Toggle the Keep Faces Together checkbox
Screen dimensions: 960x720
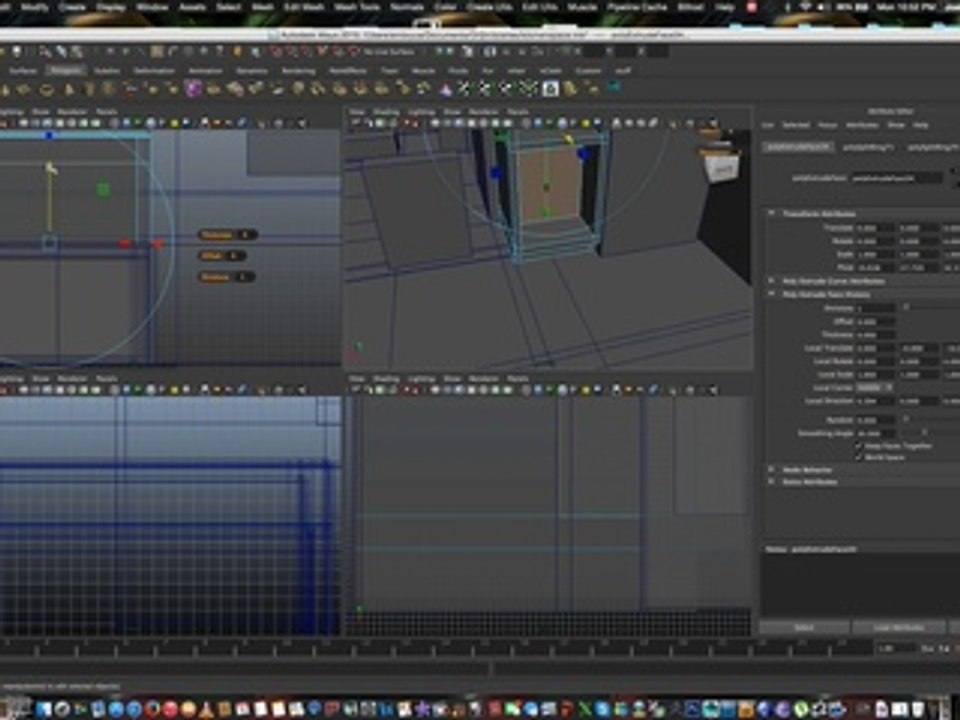coord(859,446)
